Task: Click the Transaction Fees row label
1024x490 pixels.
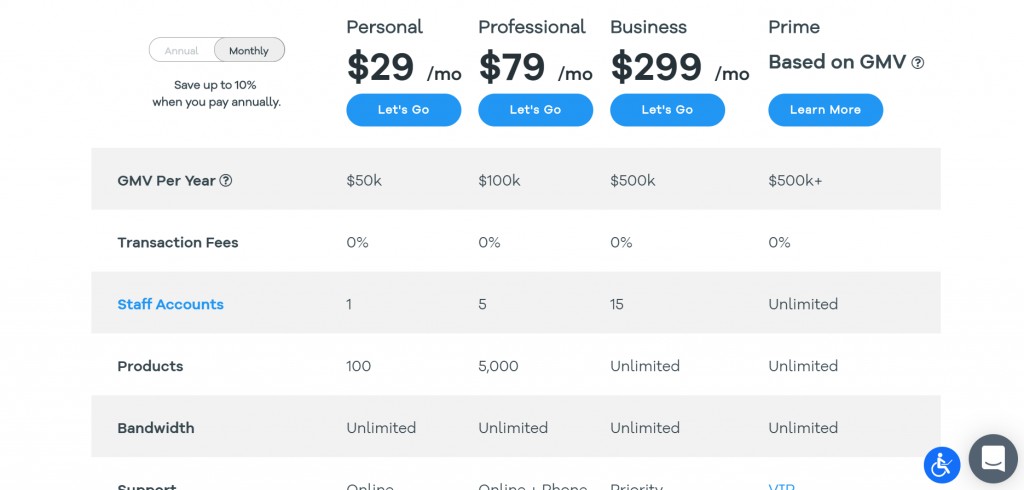Action: pos(178,242)
